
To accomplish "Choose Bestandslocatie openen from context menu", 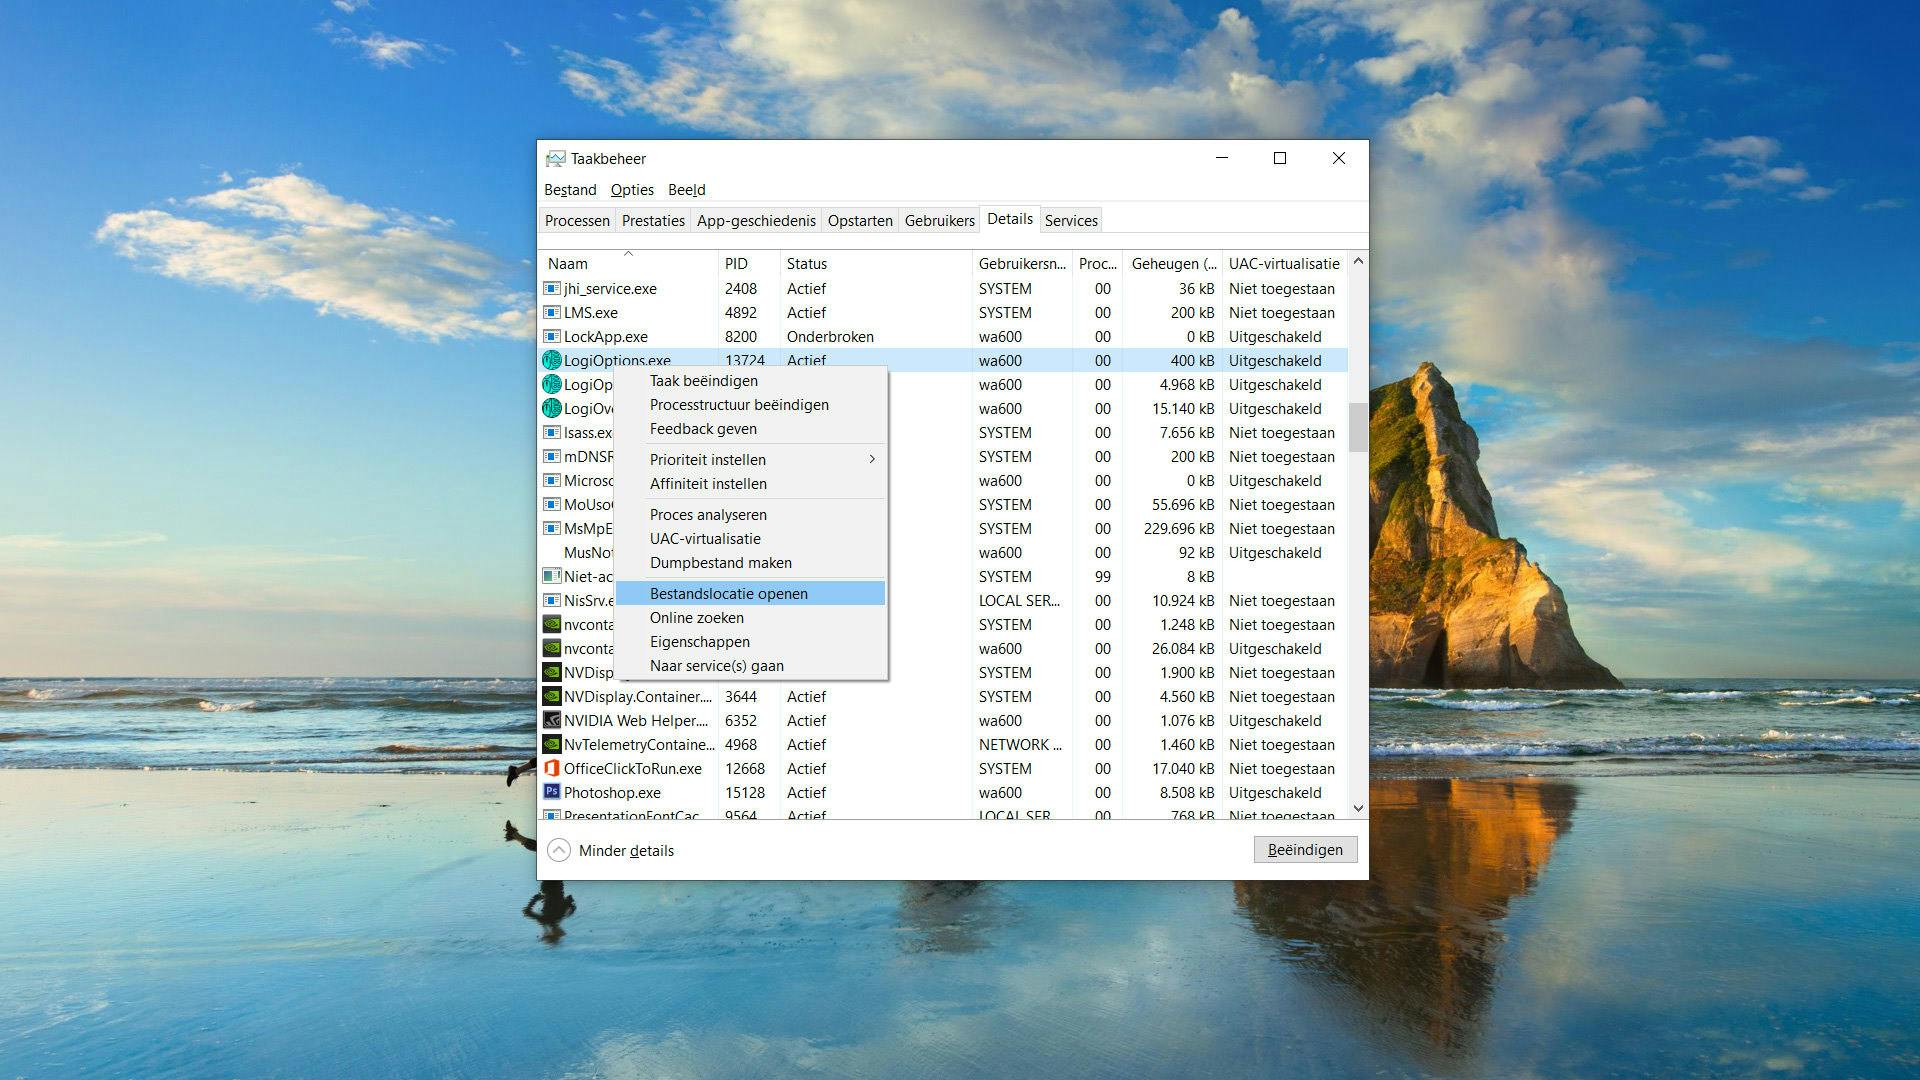I will point(729,593).
